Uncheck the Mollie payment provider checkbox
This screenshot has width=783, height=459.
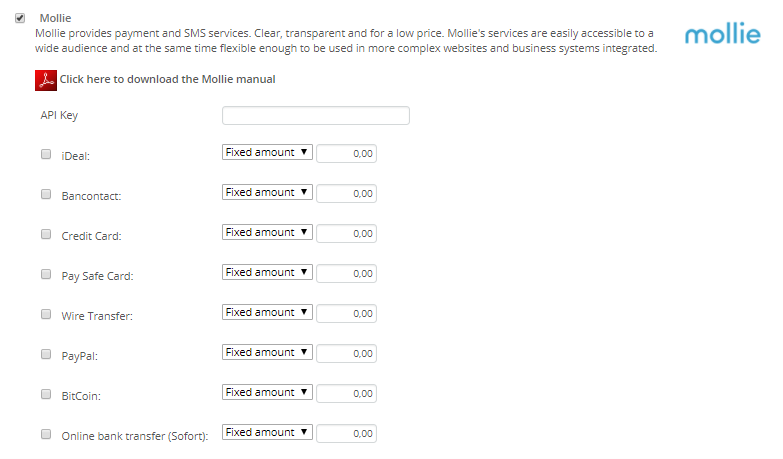20,18
